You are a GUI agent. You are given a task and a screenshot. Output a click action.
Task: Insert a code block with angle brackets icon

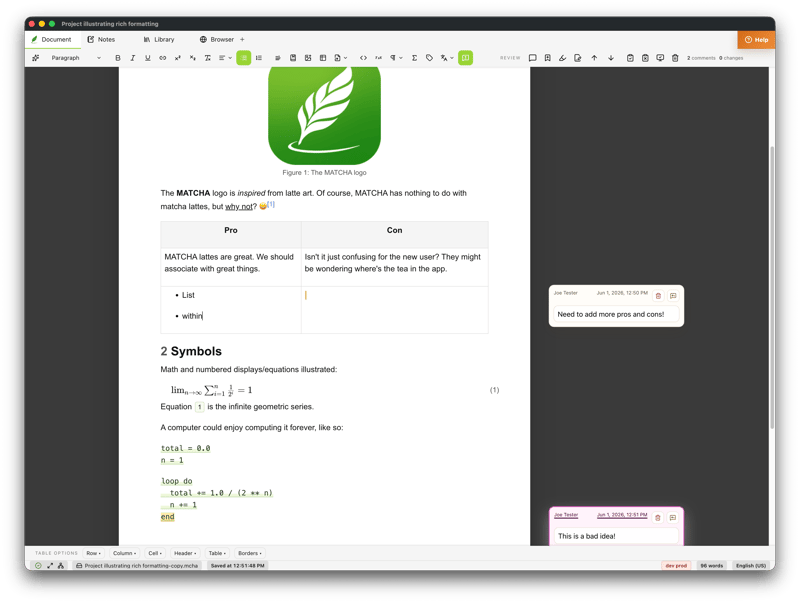[363, 58]
